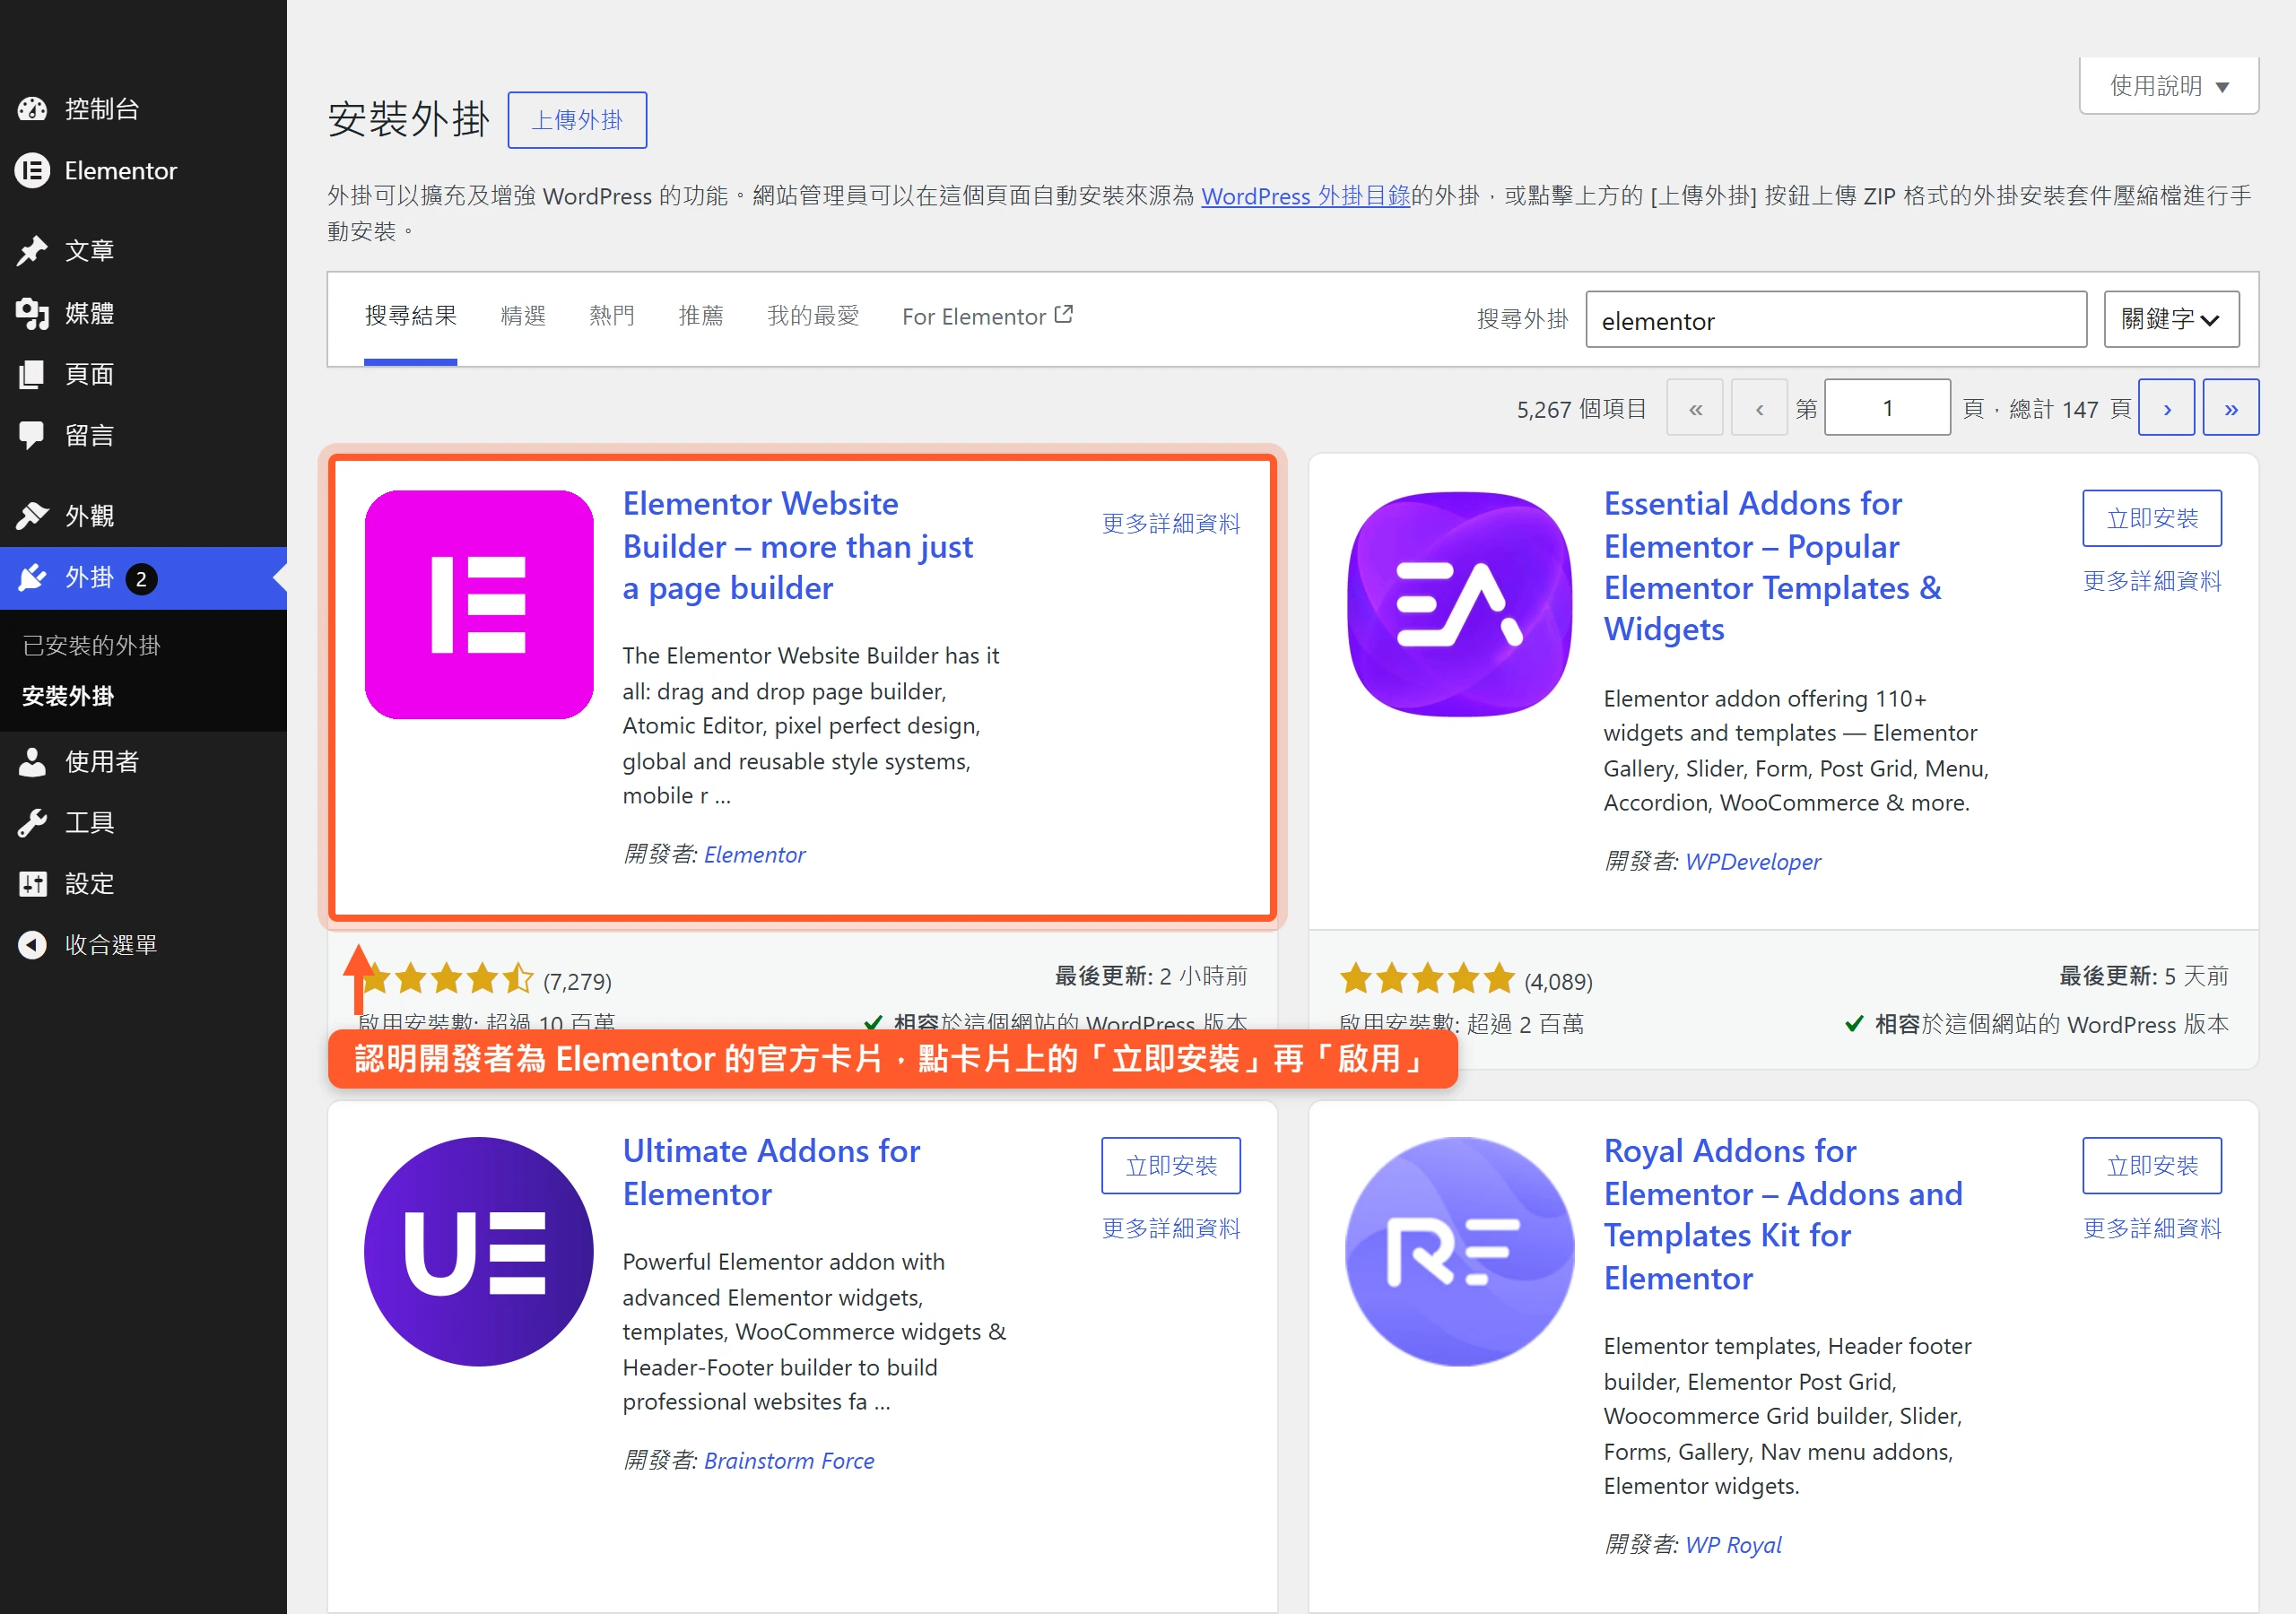Jump to last results page arrow
The height and width of the screenshot is (1614, 2296).
tap(2230, 408)
